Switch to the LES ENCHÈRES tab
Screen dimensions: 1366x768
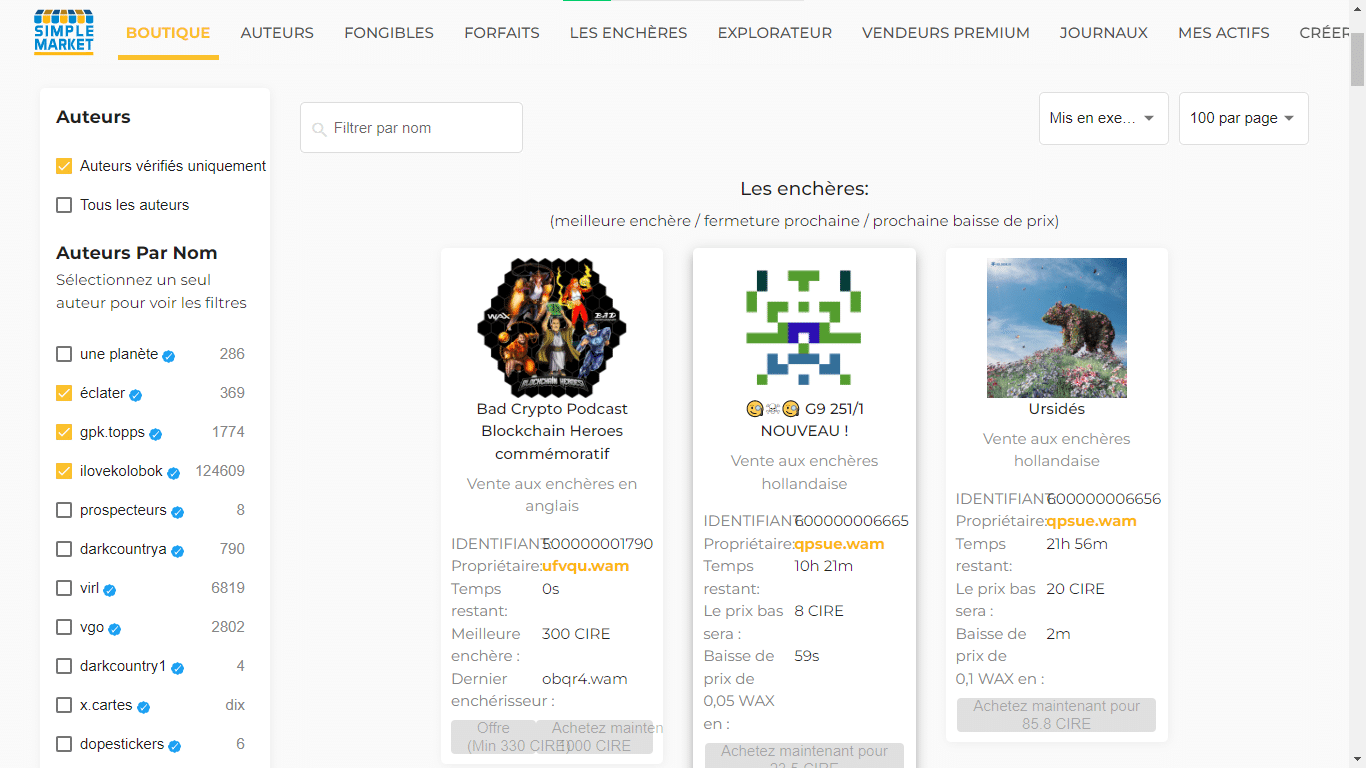tap(628, 33)
